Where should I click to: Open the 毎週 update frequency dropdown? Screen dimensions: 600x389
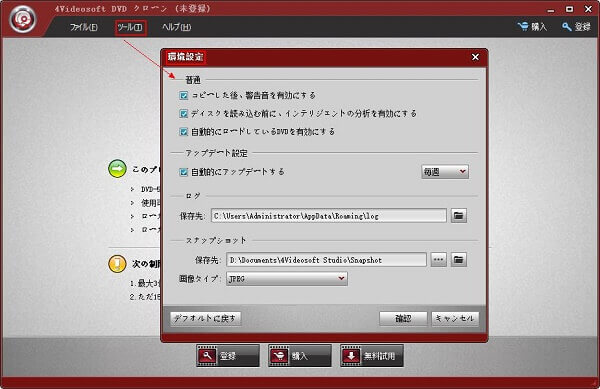[445, 172]
